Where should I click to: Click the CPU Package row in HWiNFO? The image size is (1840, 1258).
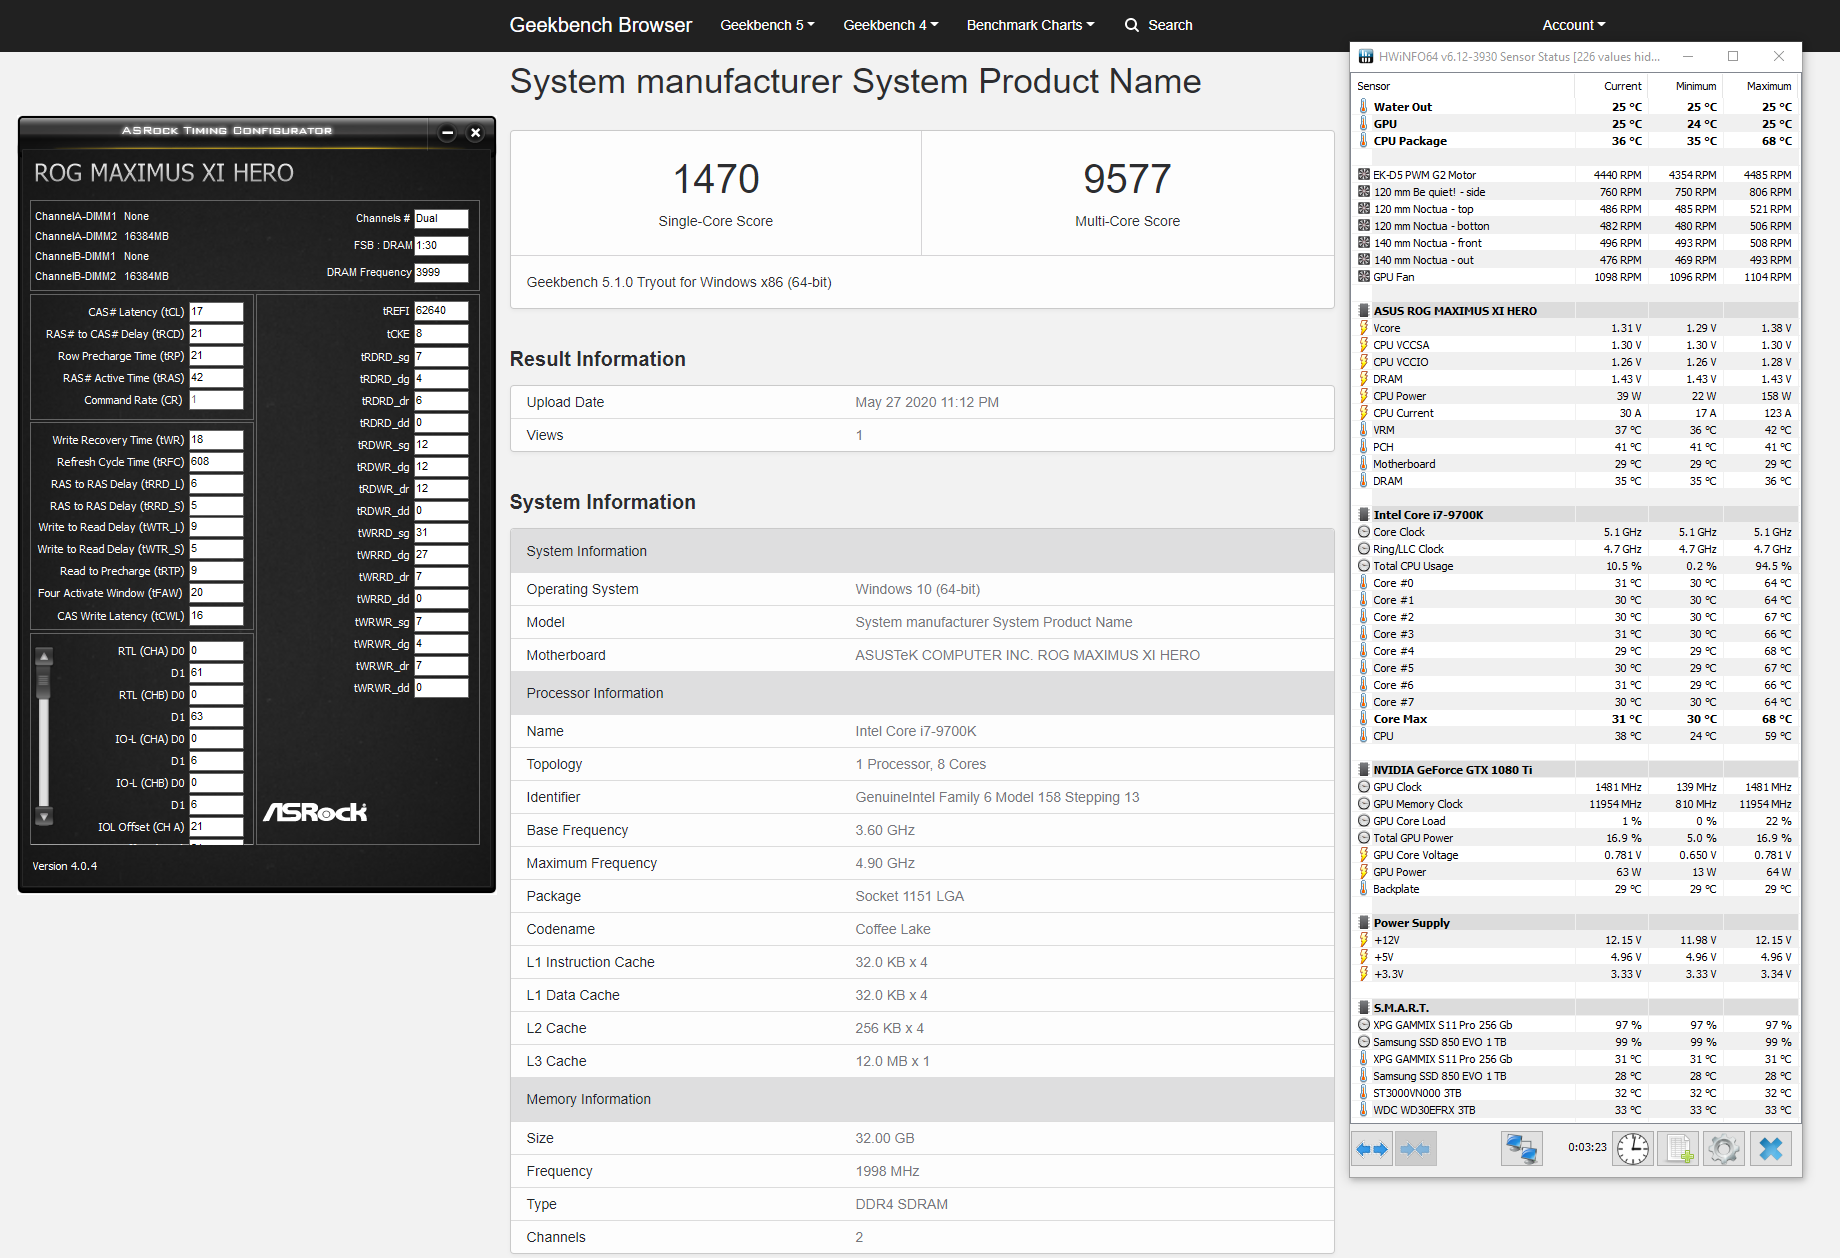1575,141
